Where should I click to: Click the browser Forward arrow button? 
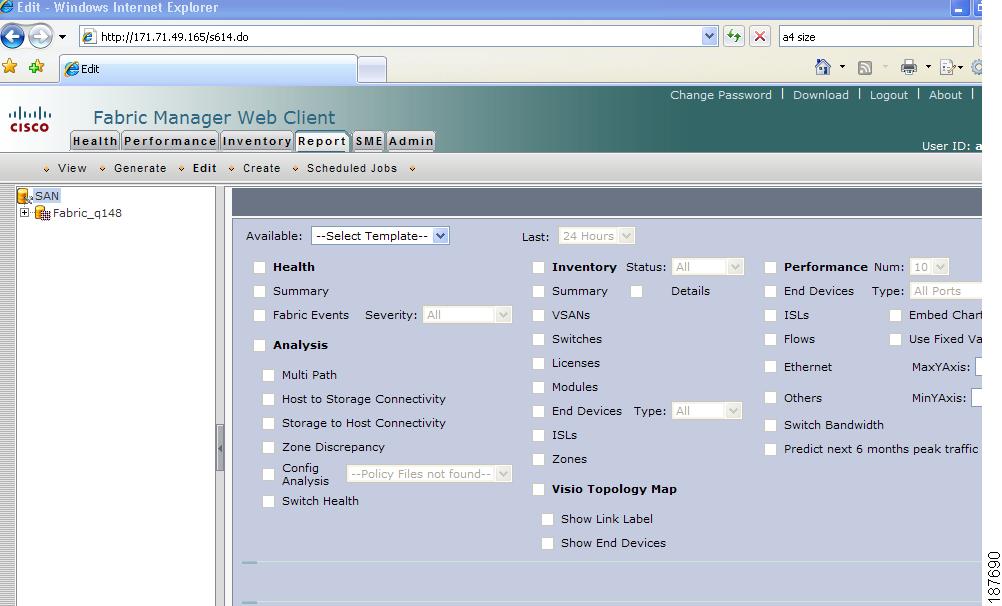point(40,36)
